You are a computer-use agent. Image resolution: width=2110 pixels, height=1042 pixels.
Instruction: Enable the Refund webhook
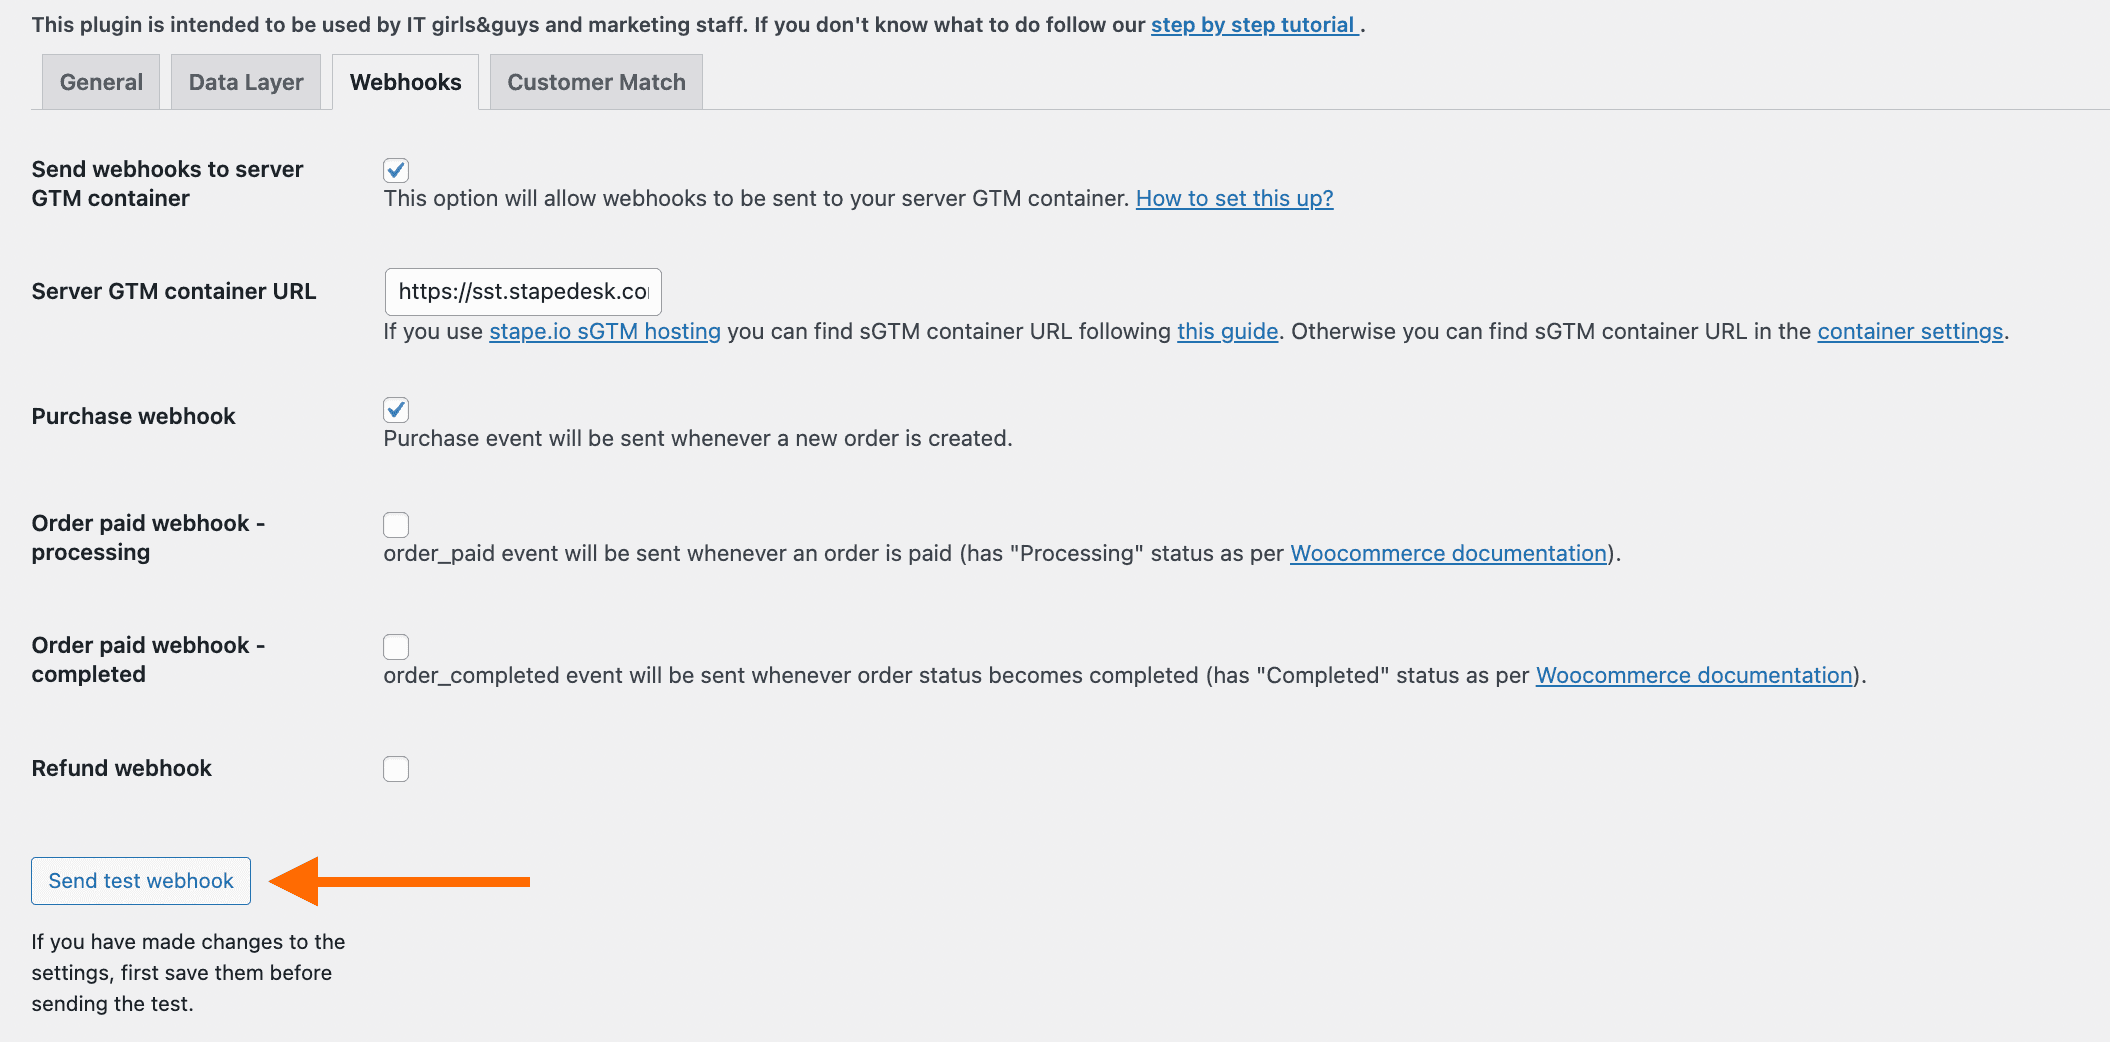pos(395,768)
